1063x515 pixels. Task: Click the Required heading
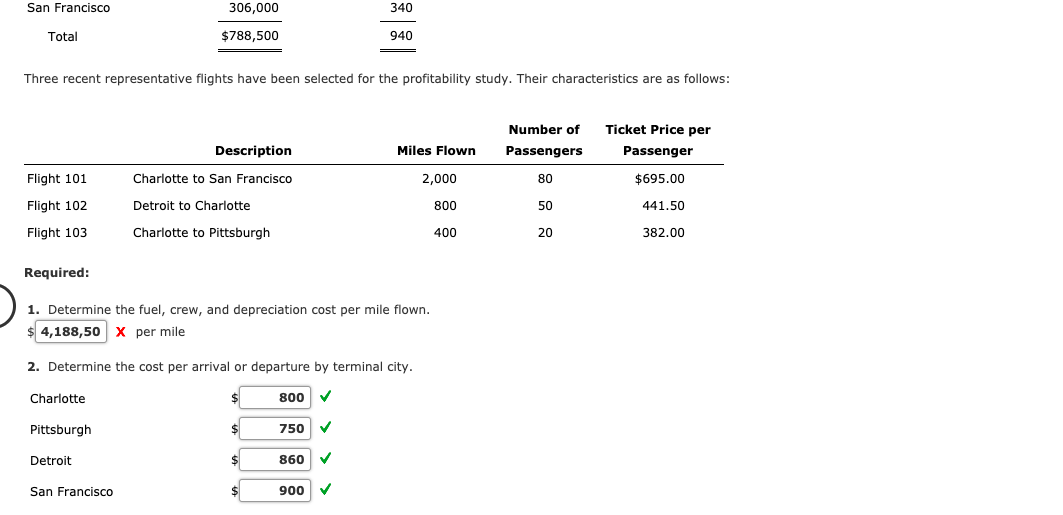pos(56,272)
